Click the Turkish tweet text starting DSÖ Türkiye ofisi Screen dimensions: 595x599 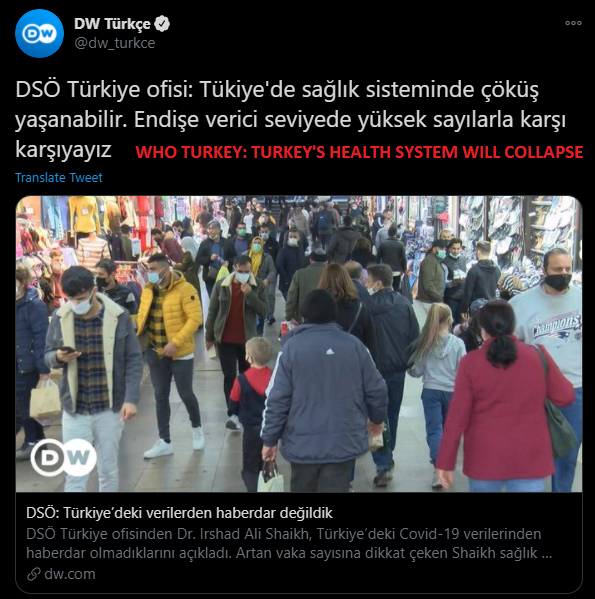click(290, 119)
